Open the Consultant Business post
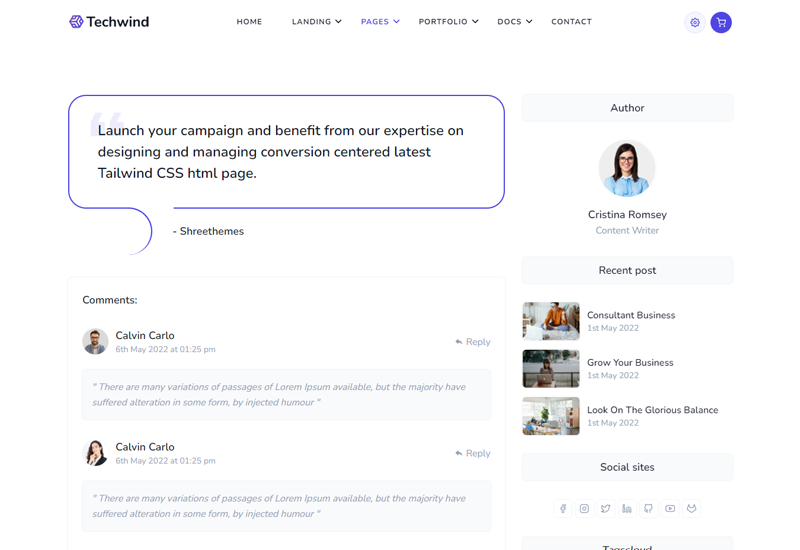Screen dimensions: 800x550 [631, 315]
